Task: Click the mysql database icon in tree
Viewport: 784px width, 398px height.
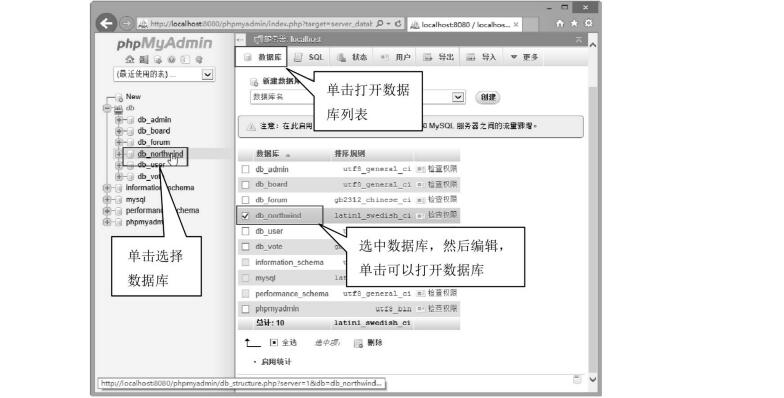Action: click(x=118, y=200)
